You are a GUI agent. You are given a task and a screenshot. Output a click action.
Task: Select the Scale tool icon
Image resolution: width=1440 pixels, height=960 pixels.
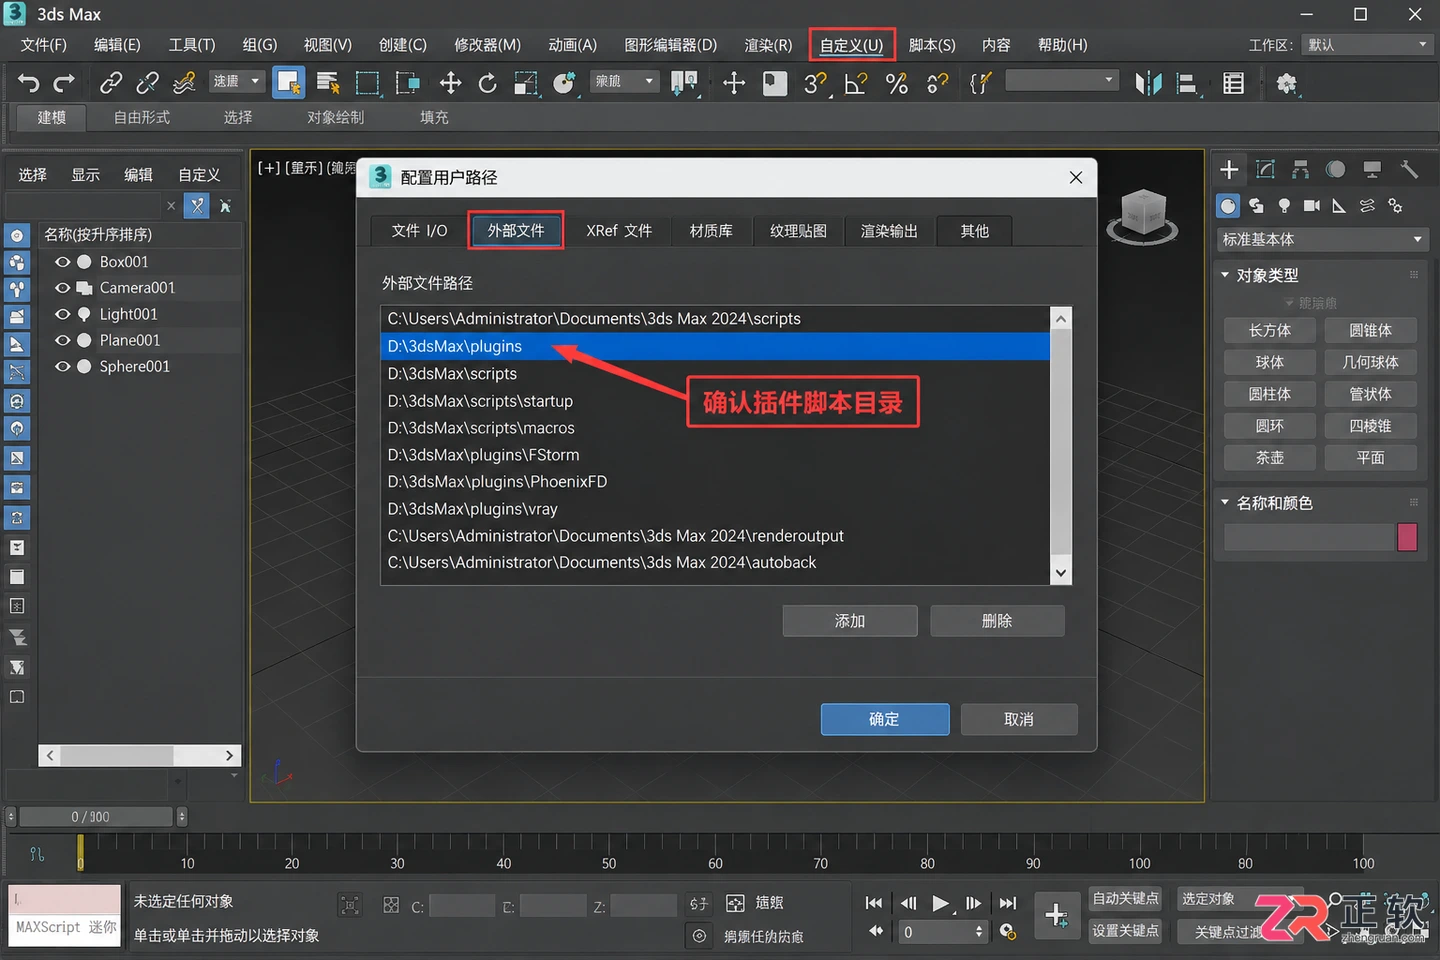coord(526,83)
